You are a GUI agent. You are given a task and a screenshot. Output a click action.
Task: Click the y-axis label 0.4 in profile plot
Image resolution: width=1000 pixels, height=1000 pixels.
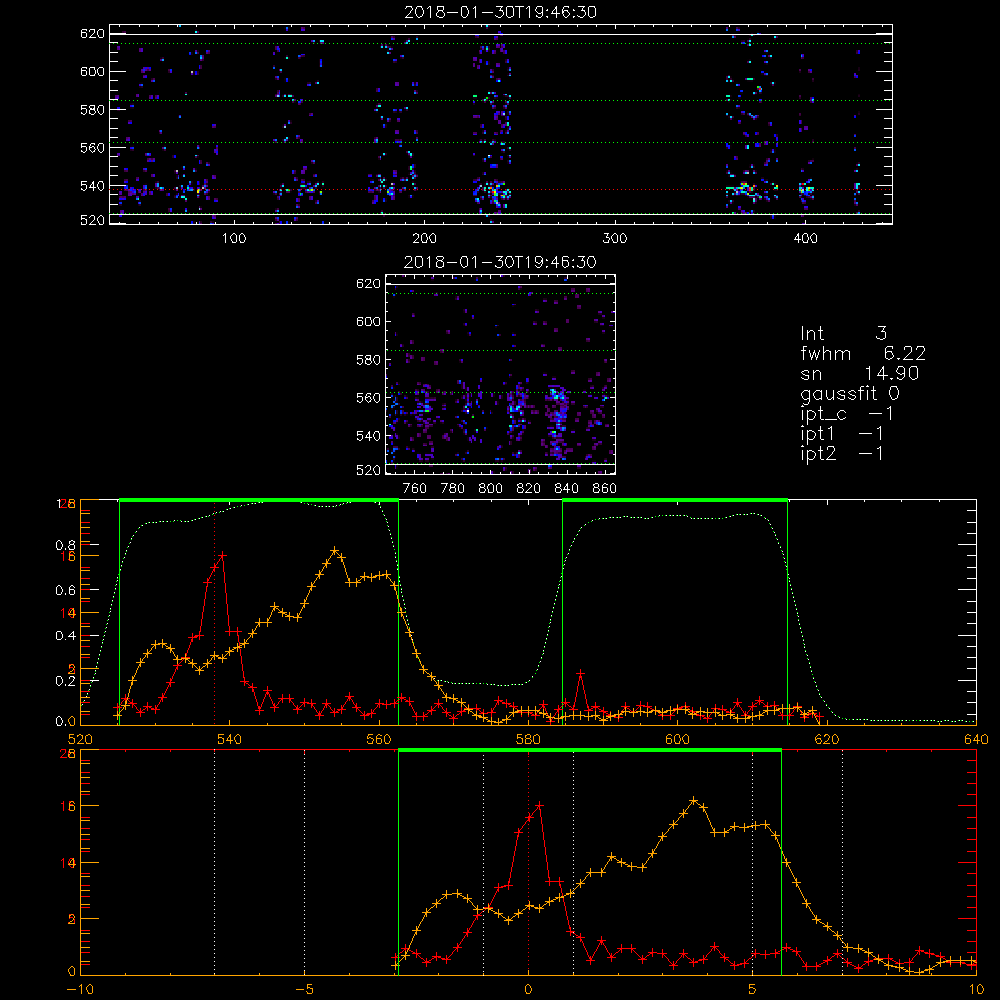tap(66, 636)
